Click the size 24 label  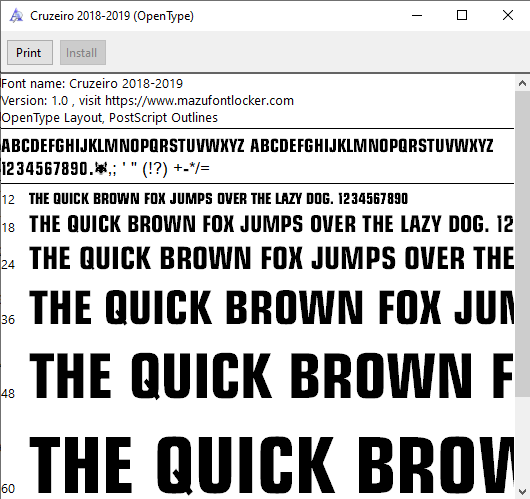click(x=8, y=264)
